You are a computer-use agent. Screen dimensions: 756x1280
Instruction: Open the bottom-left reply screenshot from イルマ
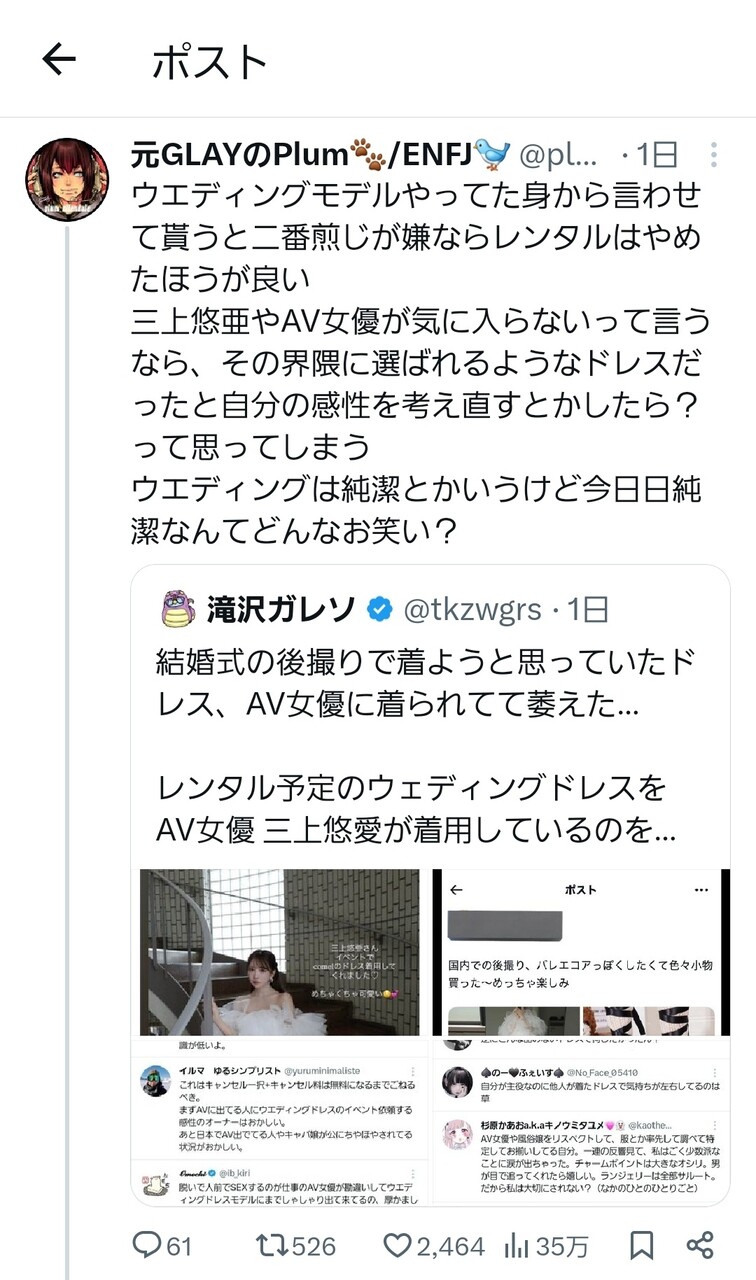click(280, 1122)
